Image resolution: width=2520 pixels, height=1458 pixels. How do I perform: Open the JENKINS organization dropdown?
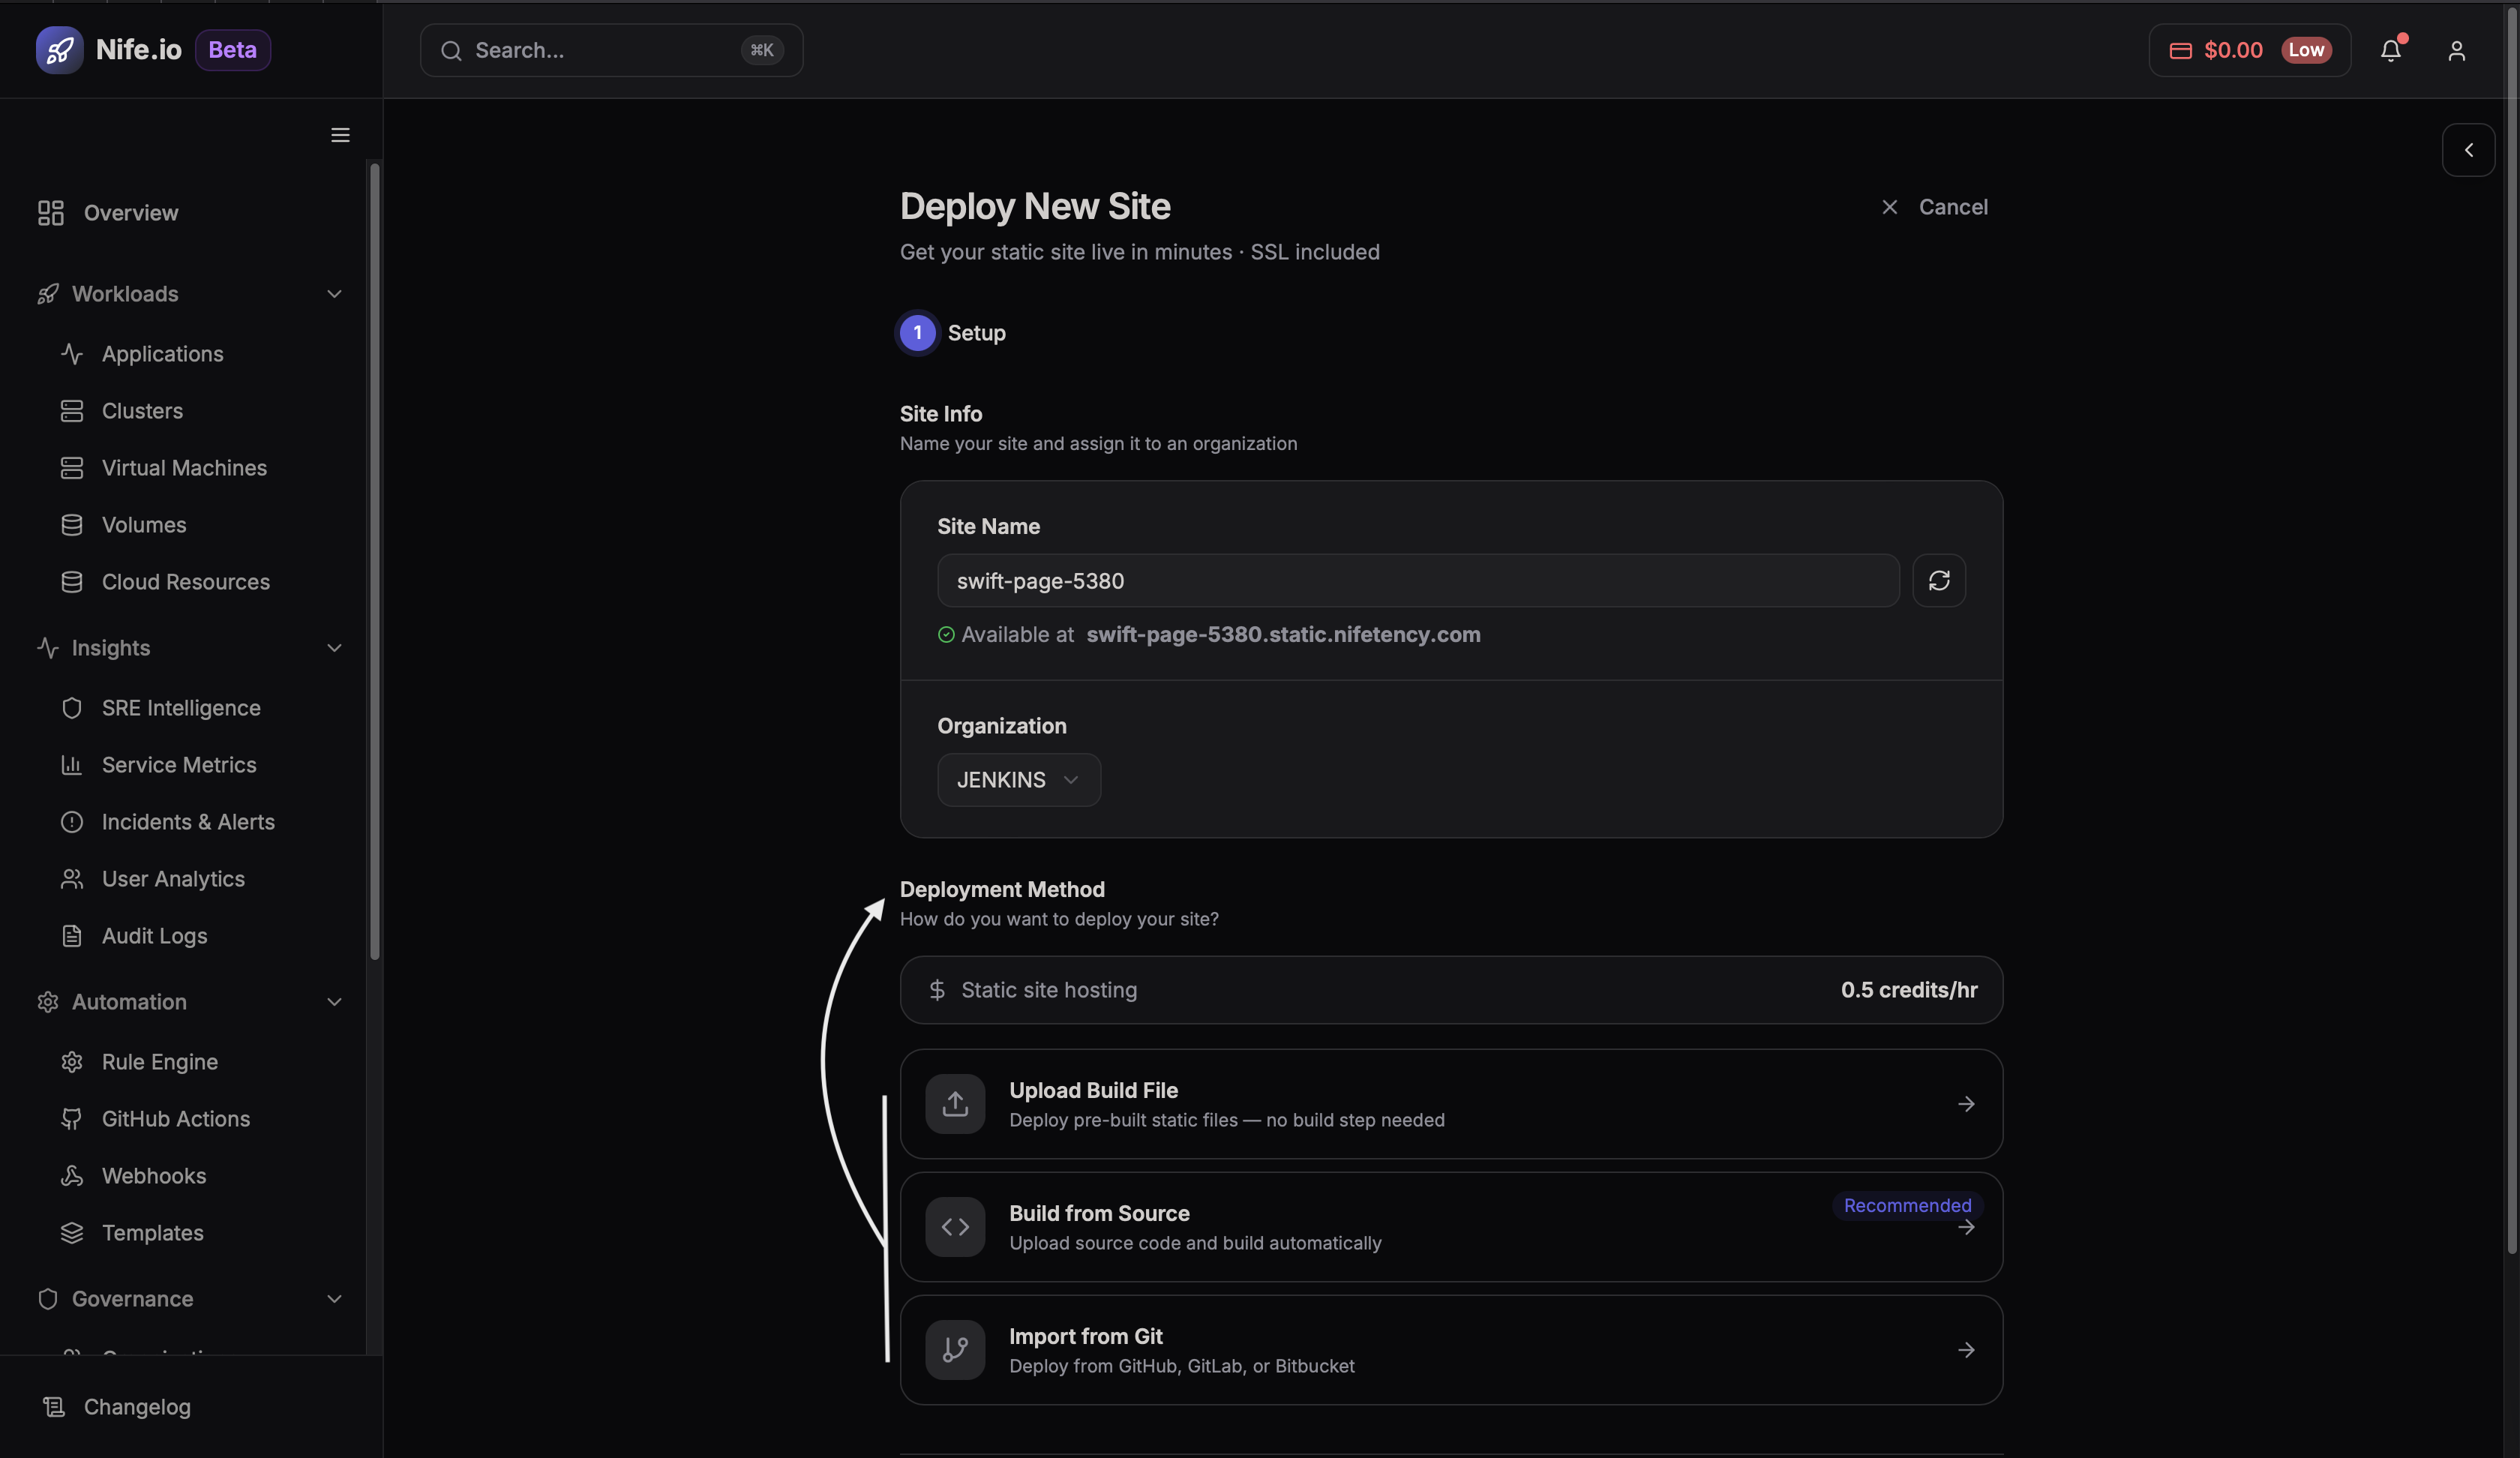click(x=1018, y=780)
